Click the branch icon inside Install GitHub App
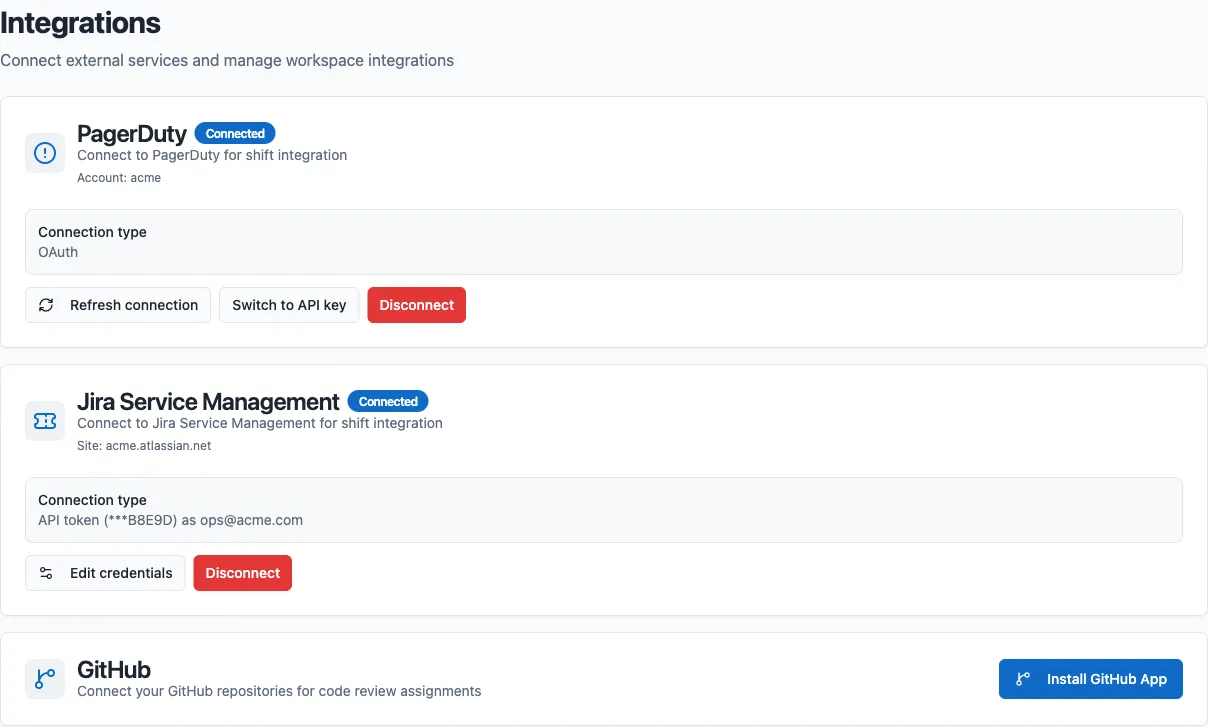 click(1023, 679)
